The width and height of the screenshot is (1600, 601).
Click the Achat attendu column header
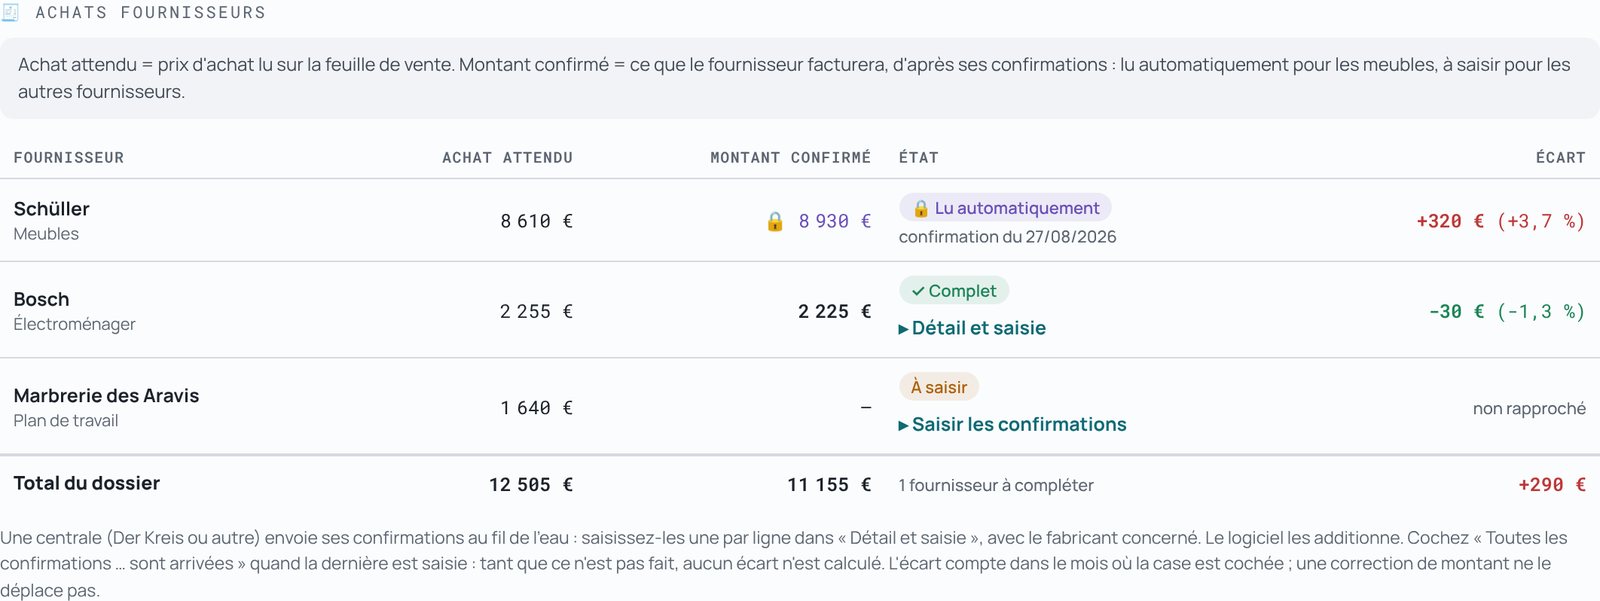(x=507, y=158)
